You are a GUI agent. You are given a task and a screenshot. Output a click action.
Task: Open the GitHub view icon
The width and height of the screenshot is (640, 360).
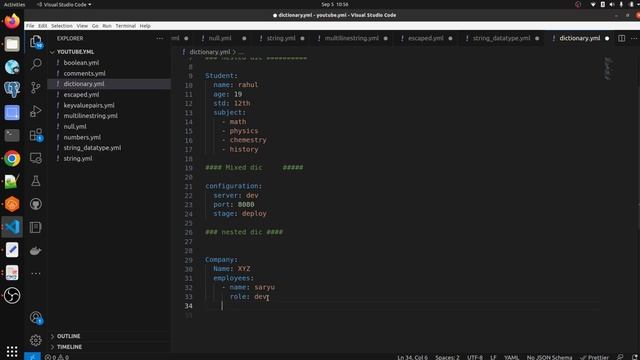pos(36,204)
